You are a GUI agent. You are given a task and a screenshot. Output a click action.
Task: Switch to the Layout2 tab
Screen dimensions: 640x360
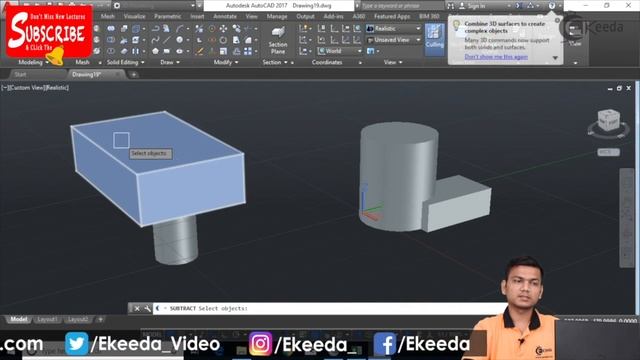click(78, 319)
